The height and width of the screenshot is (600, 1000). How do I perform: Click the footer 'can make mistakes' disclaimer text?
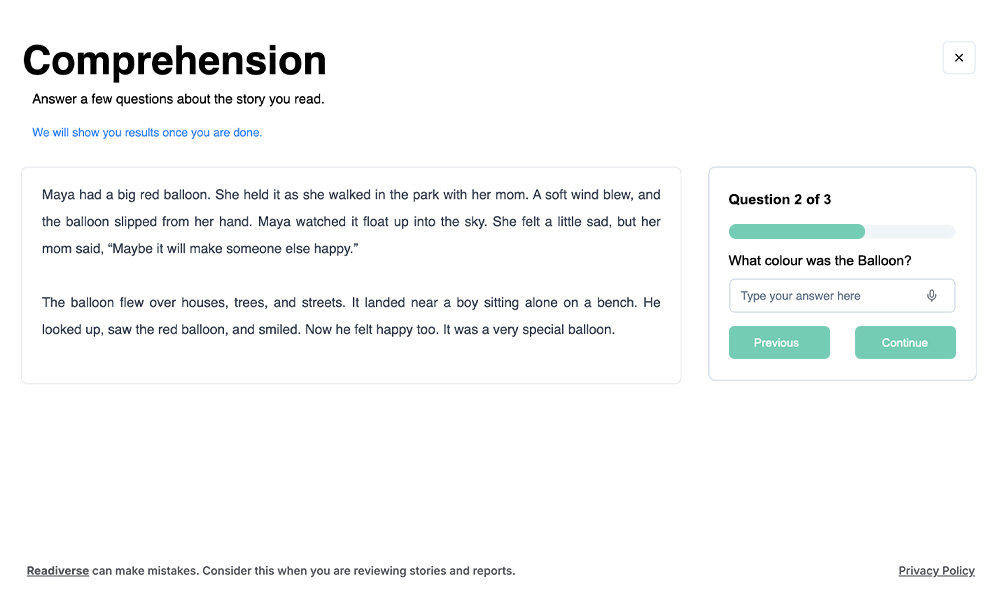coord(304,571)
